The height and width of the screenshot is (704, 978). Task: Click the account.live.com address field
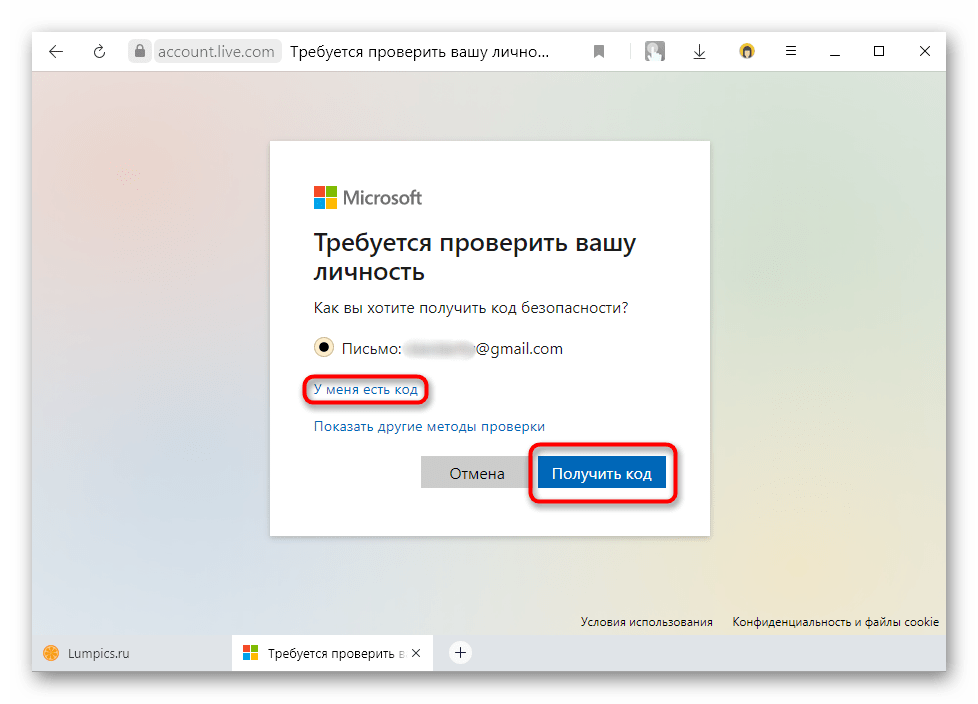tap(216, 52)
